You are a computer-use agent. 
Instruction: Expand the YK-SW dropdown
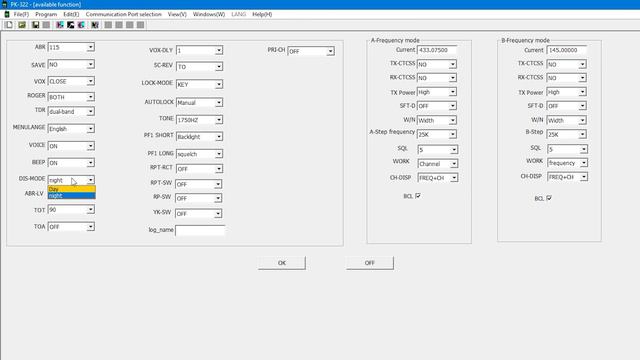click(218, 213)
